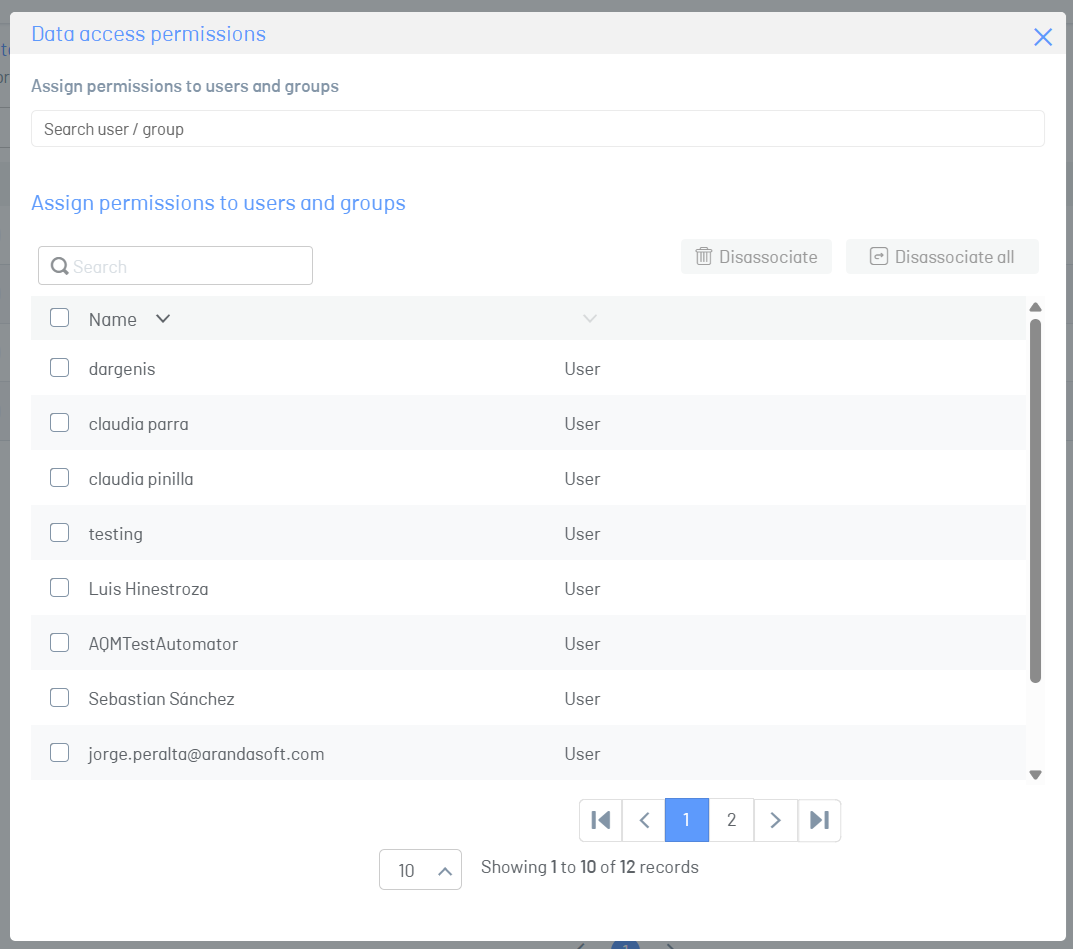Click the magnifier icon in search box

(x=60, y=266)
